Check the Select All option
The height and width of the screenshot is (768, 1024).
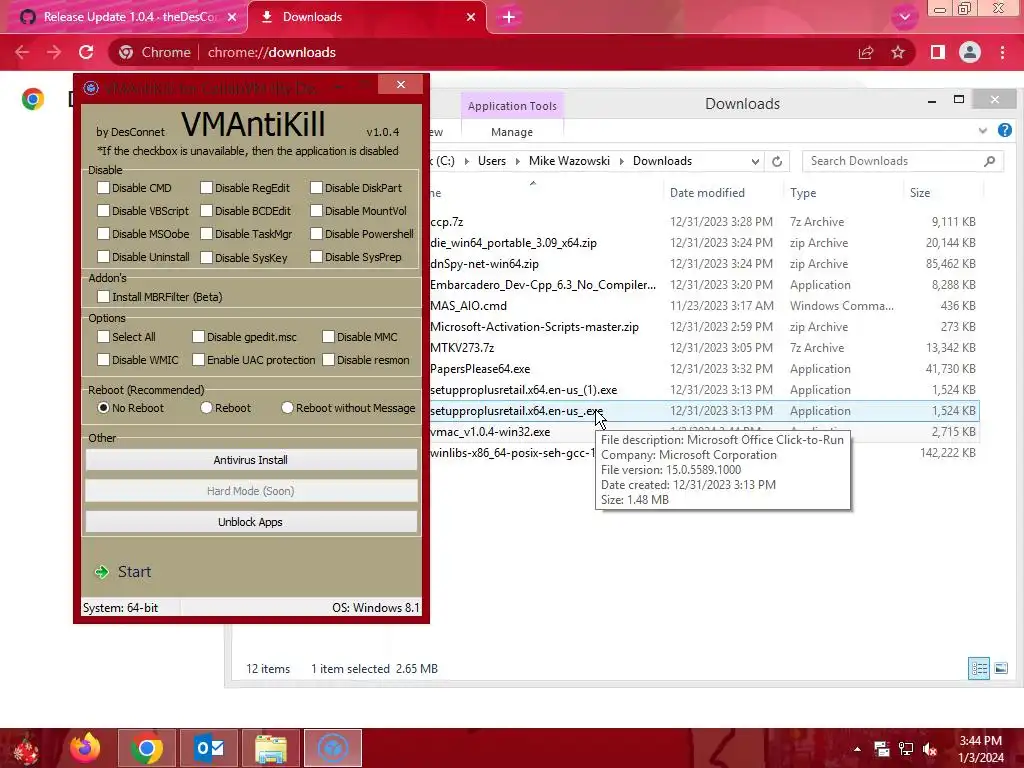click(103, 336)
